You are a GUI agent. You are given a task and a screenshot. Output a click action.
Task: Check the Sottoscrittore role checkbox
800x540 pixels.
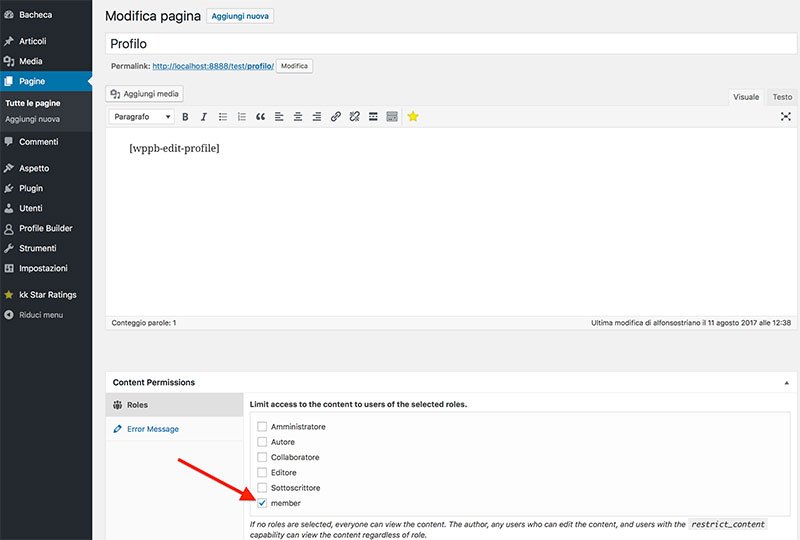pyautogui.click(x=262, y=487)
